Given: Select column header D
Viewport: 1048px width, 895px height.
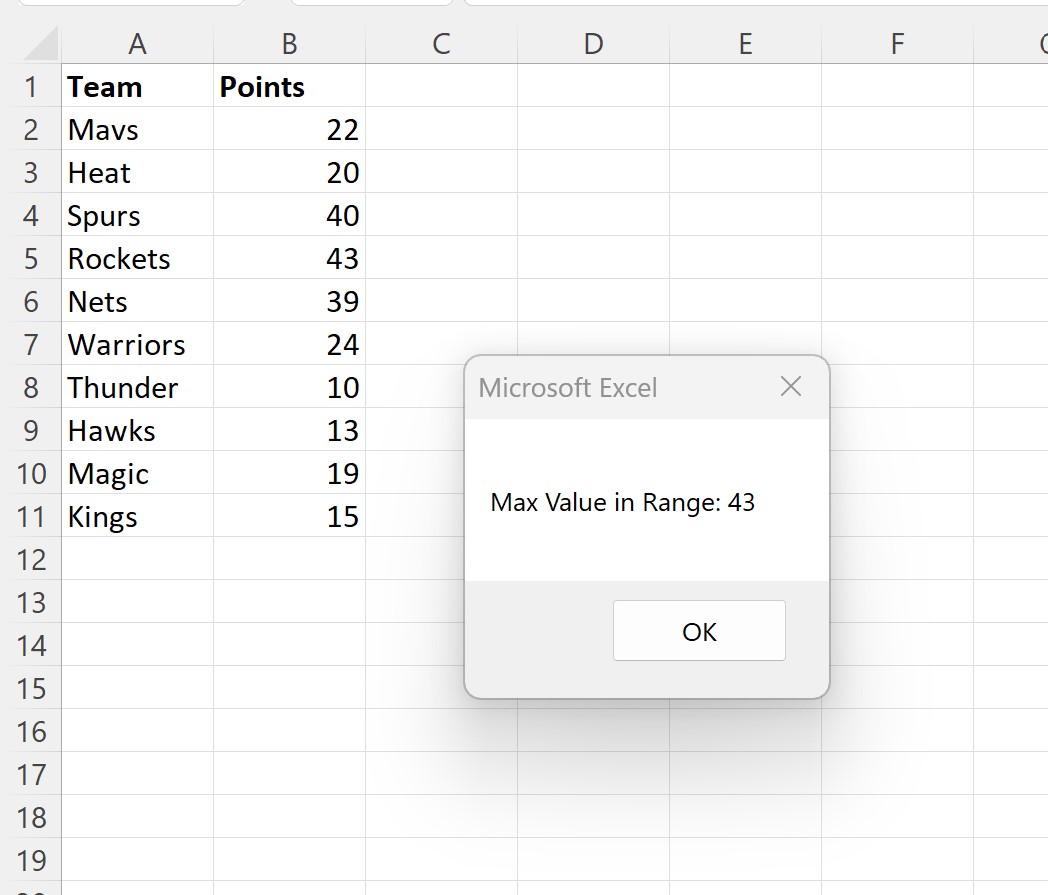Looking at the screenshot, I should 593,44.
